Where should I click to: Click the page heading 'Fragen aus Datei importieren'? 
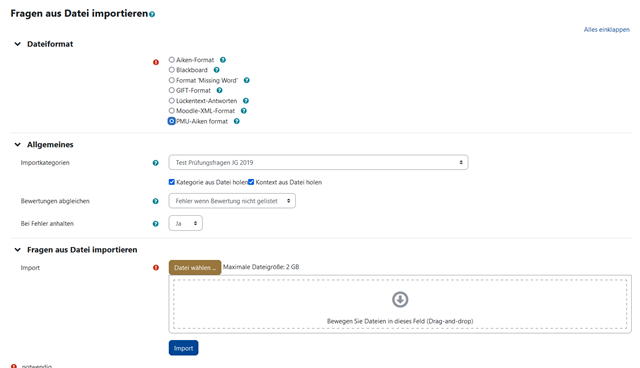(x=79, y=13)
